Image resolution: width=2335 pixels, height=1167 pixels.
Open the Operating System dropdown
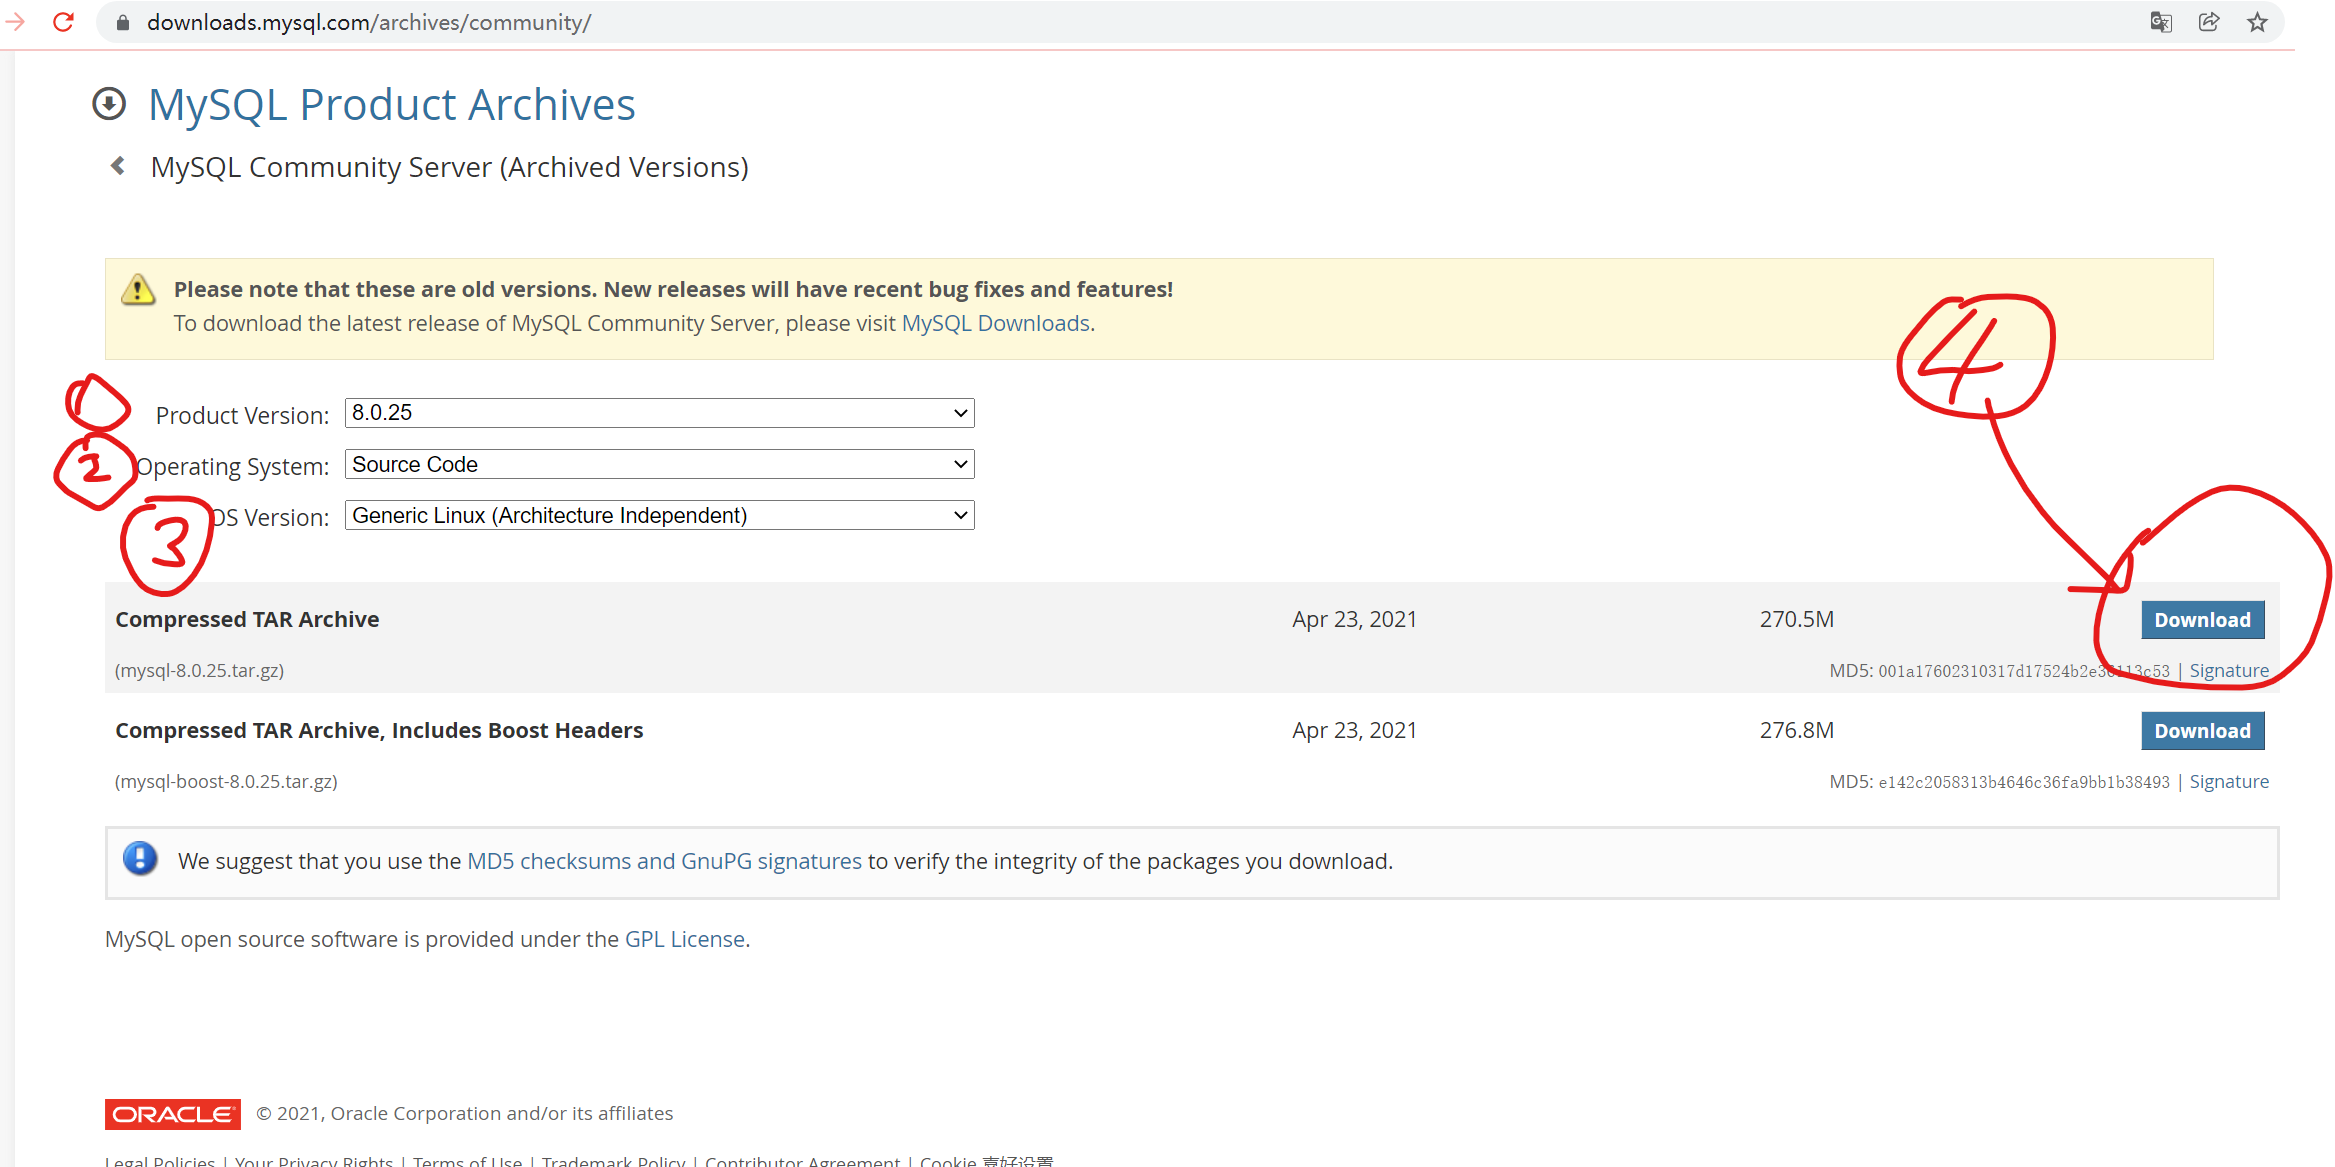pyautogui.click(x=659, y=464)
